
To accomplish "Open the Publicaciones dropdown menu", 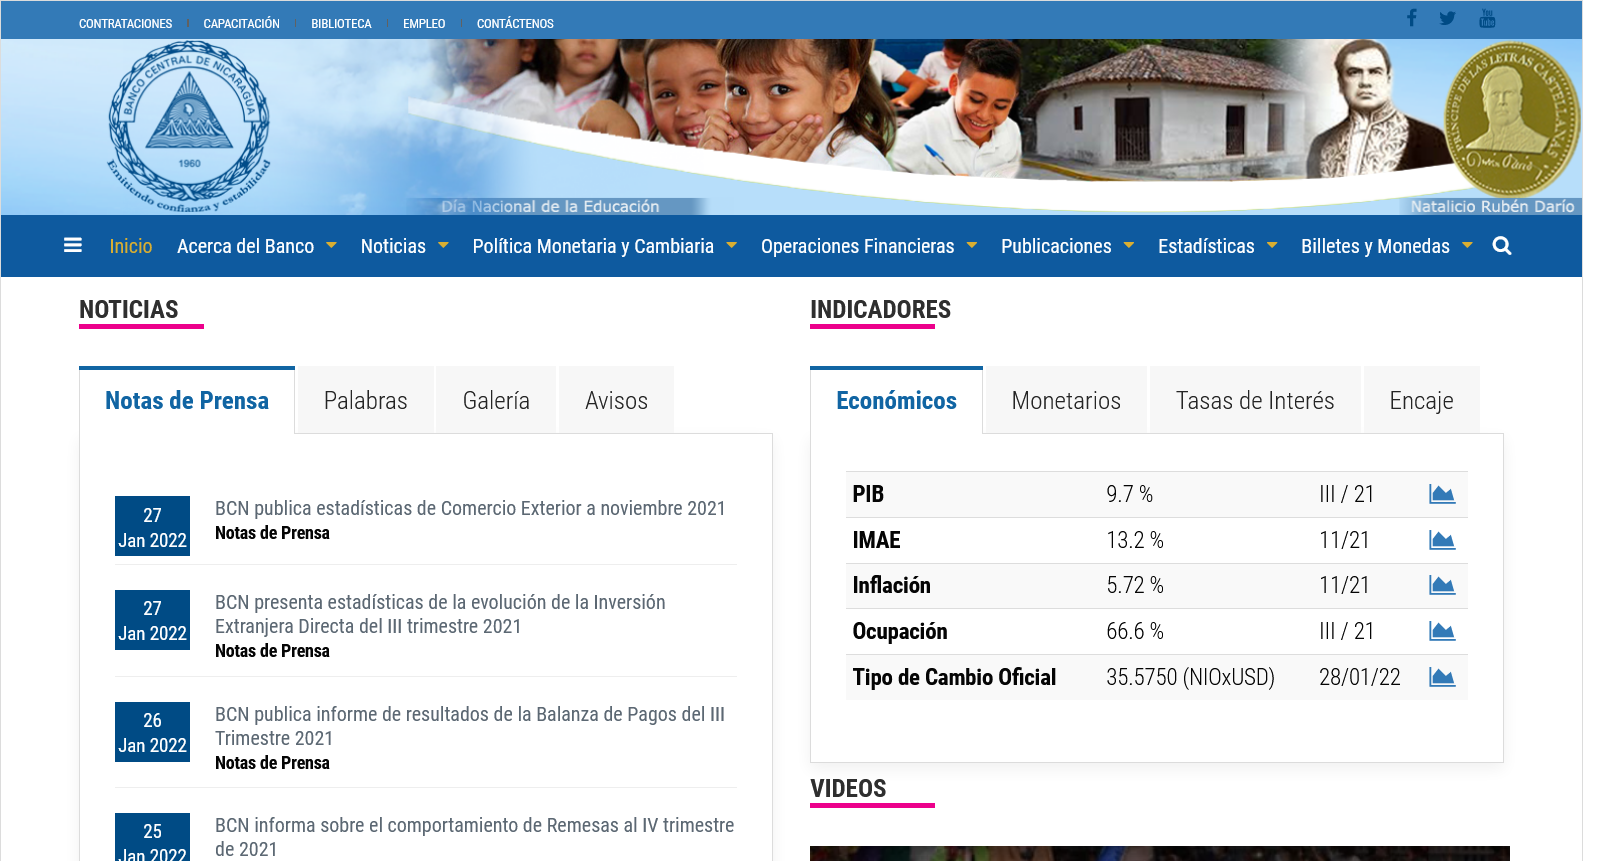I will pyautogui.click(x=1067, y=246).
